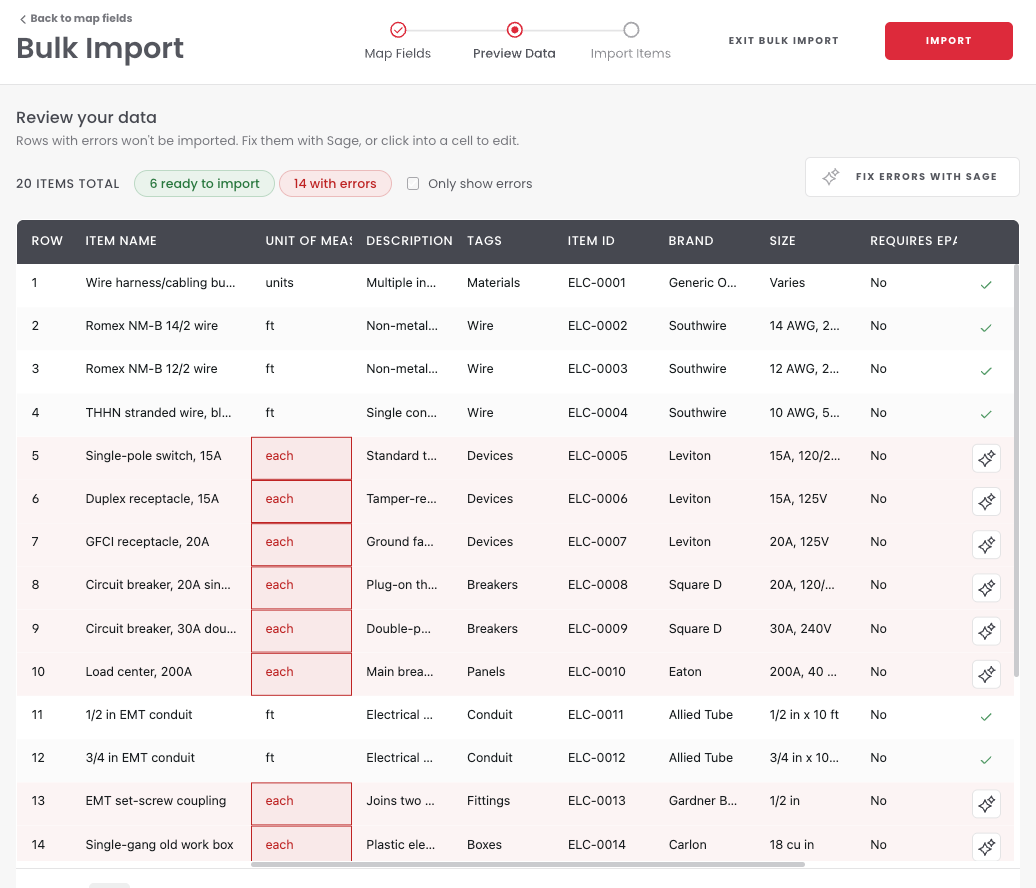Screen dimensions: 1036x888
Task: Click green checkmark on THHN stranded wire row
Action: tap(986, 414)
